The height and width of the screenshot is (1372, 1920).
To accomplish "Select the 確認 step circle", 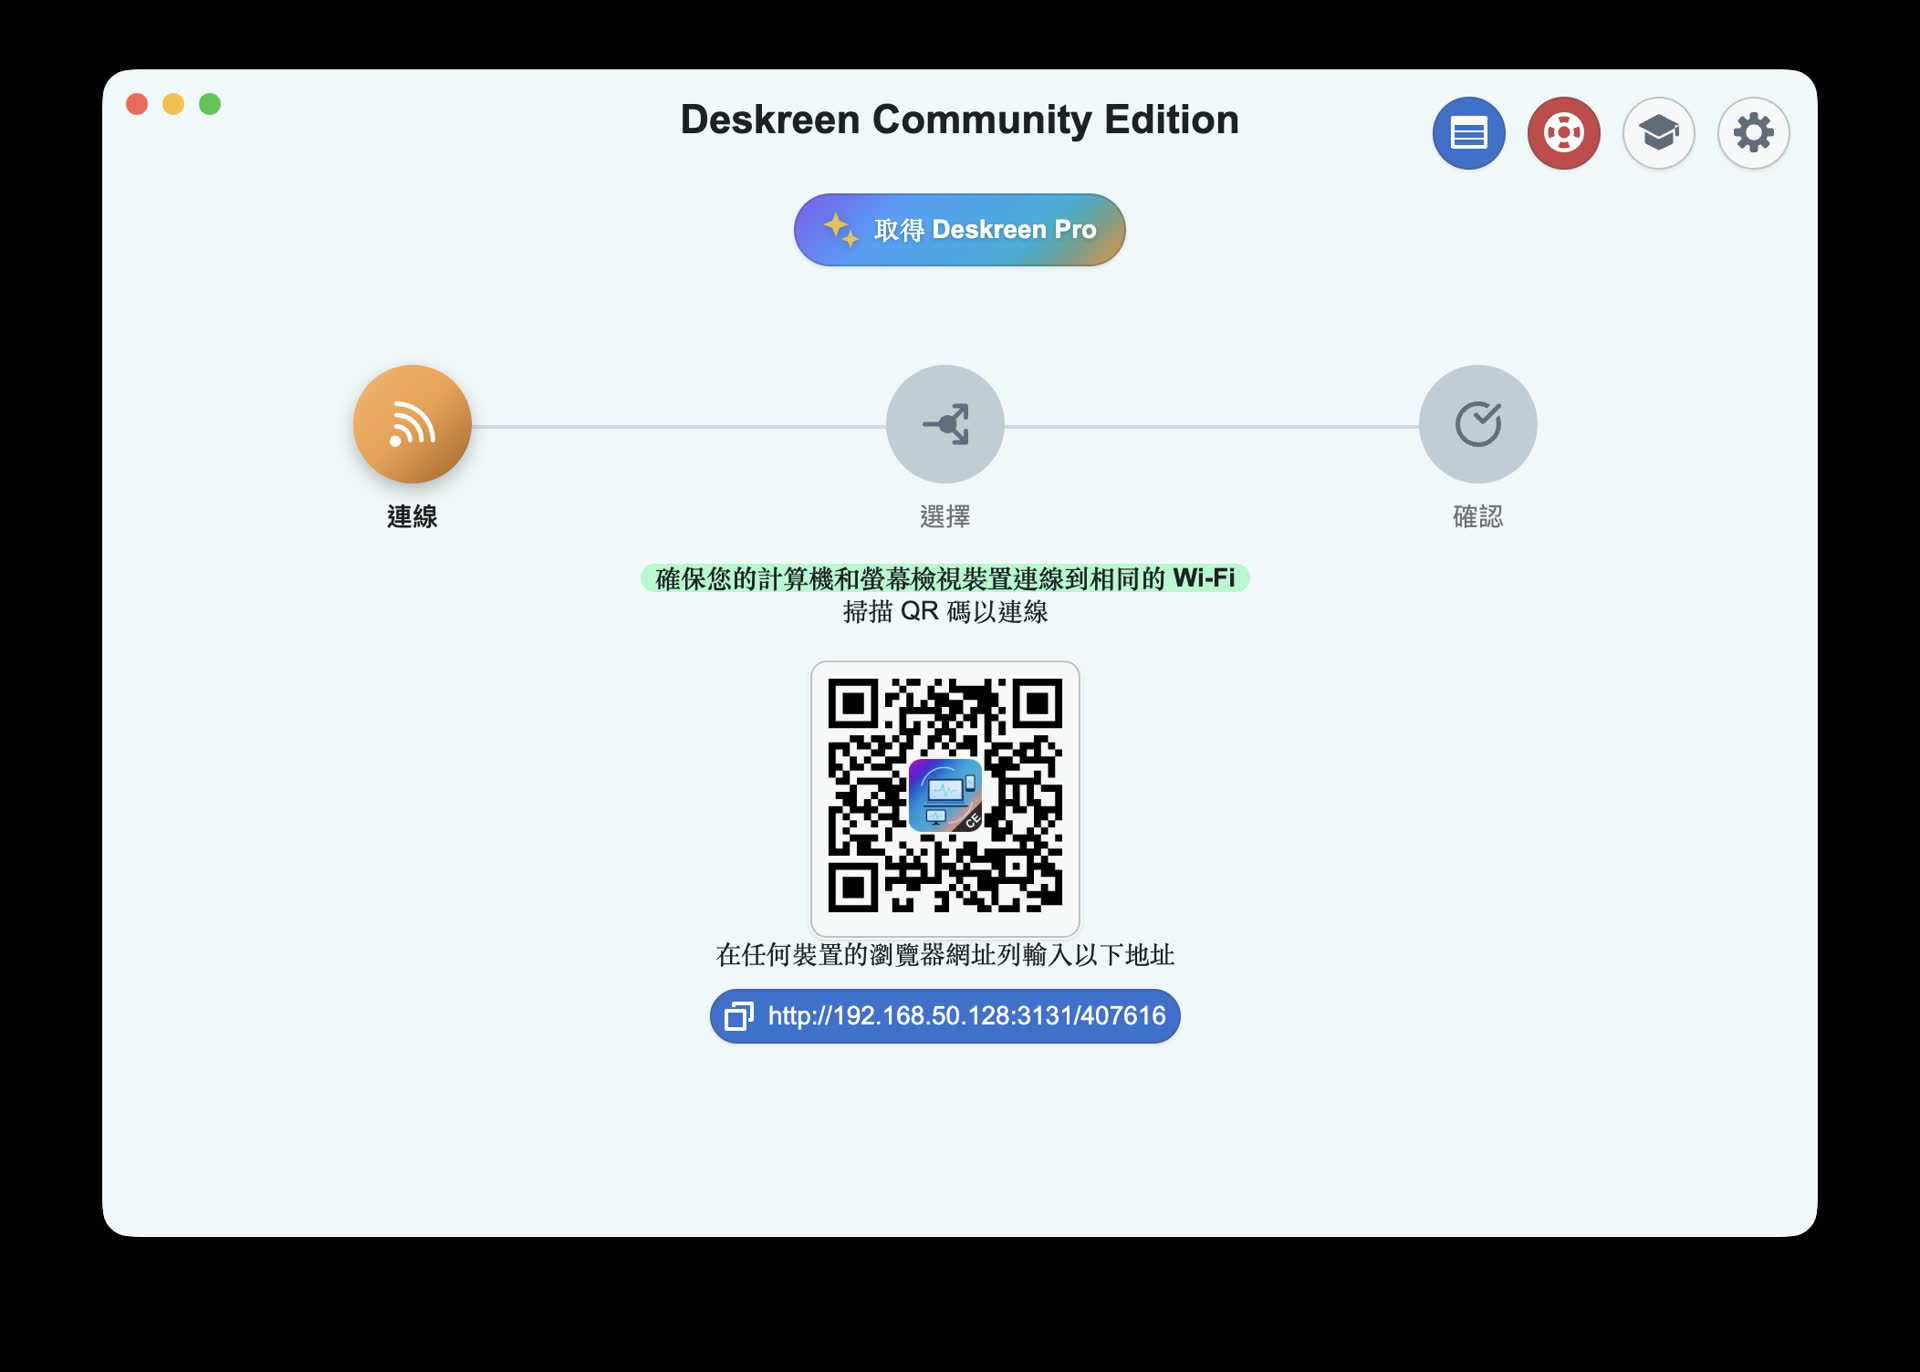I will coord(1478,424).
